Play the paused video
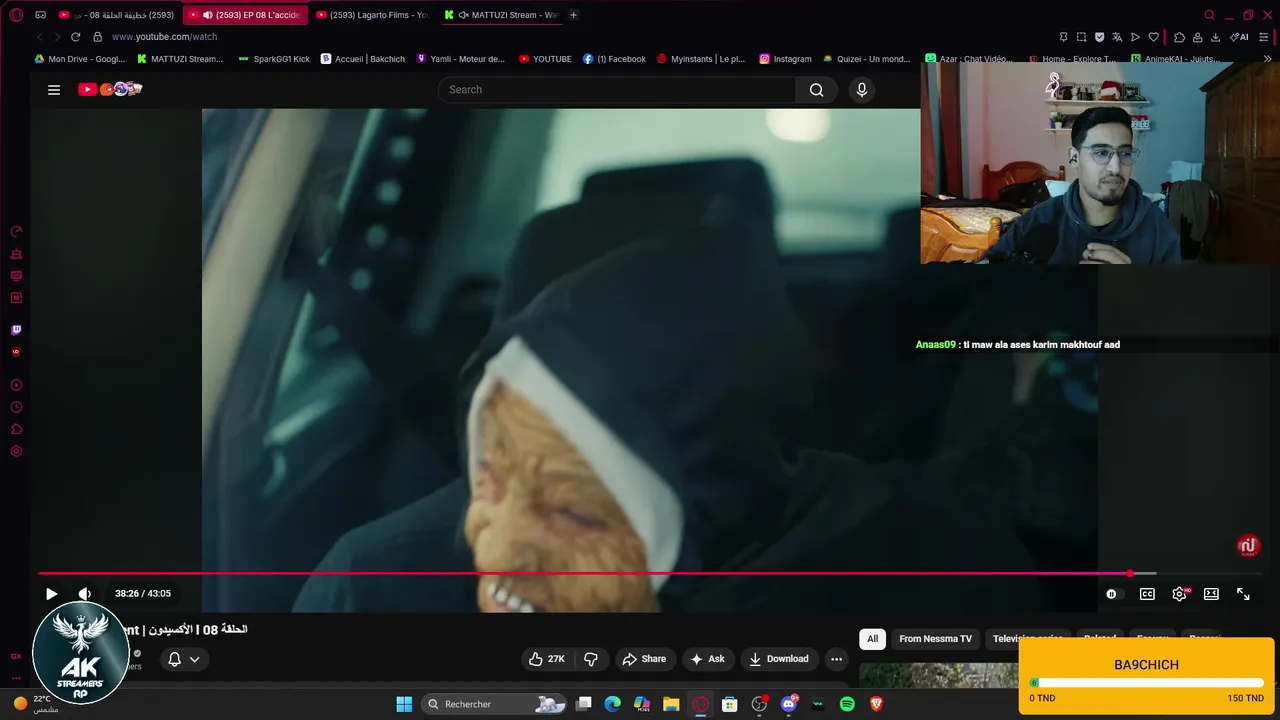 pos(51,594)
